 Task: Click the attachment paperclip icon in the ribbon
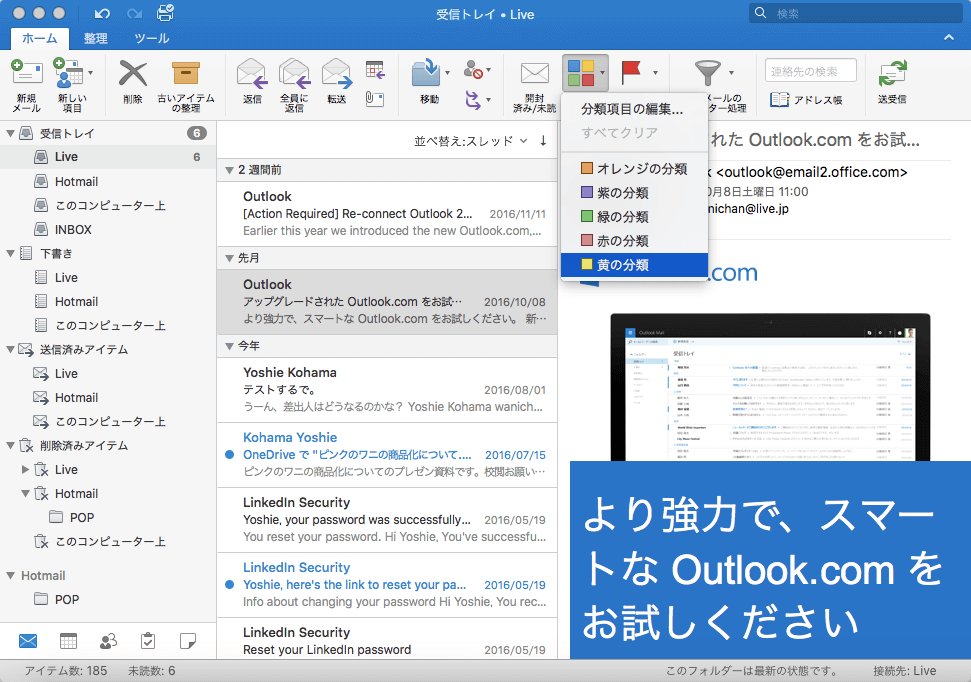pos(375,98)
